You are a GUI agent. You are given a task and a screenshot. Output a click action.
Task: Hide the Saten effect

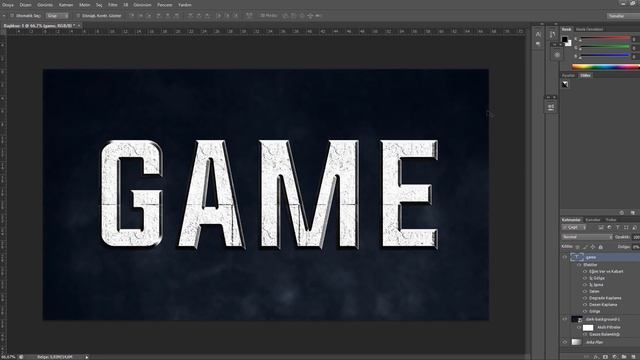pos(585,291)
